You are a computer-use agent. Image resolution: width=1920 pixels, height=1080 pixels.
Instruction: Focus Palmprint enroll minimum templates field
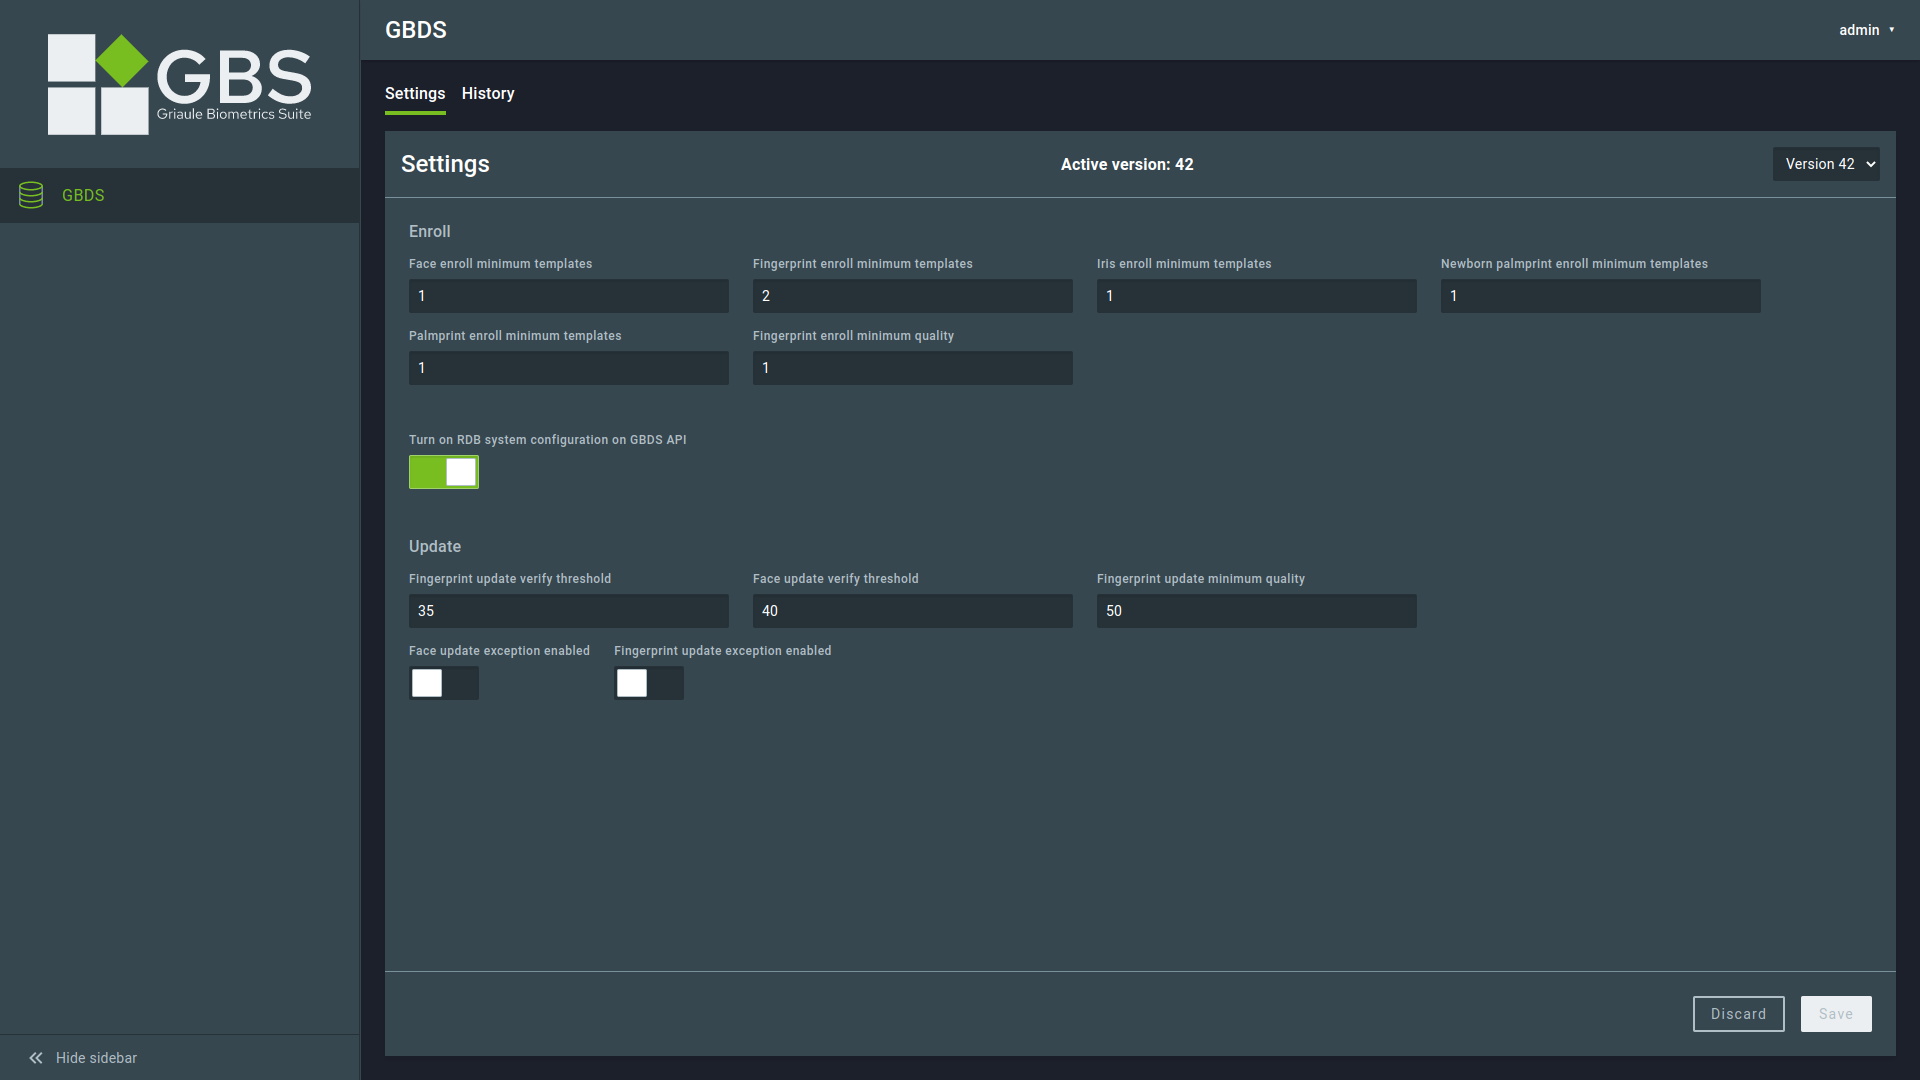(569, 368)
